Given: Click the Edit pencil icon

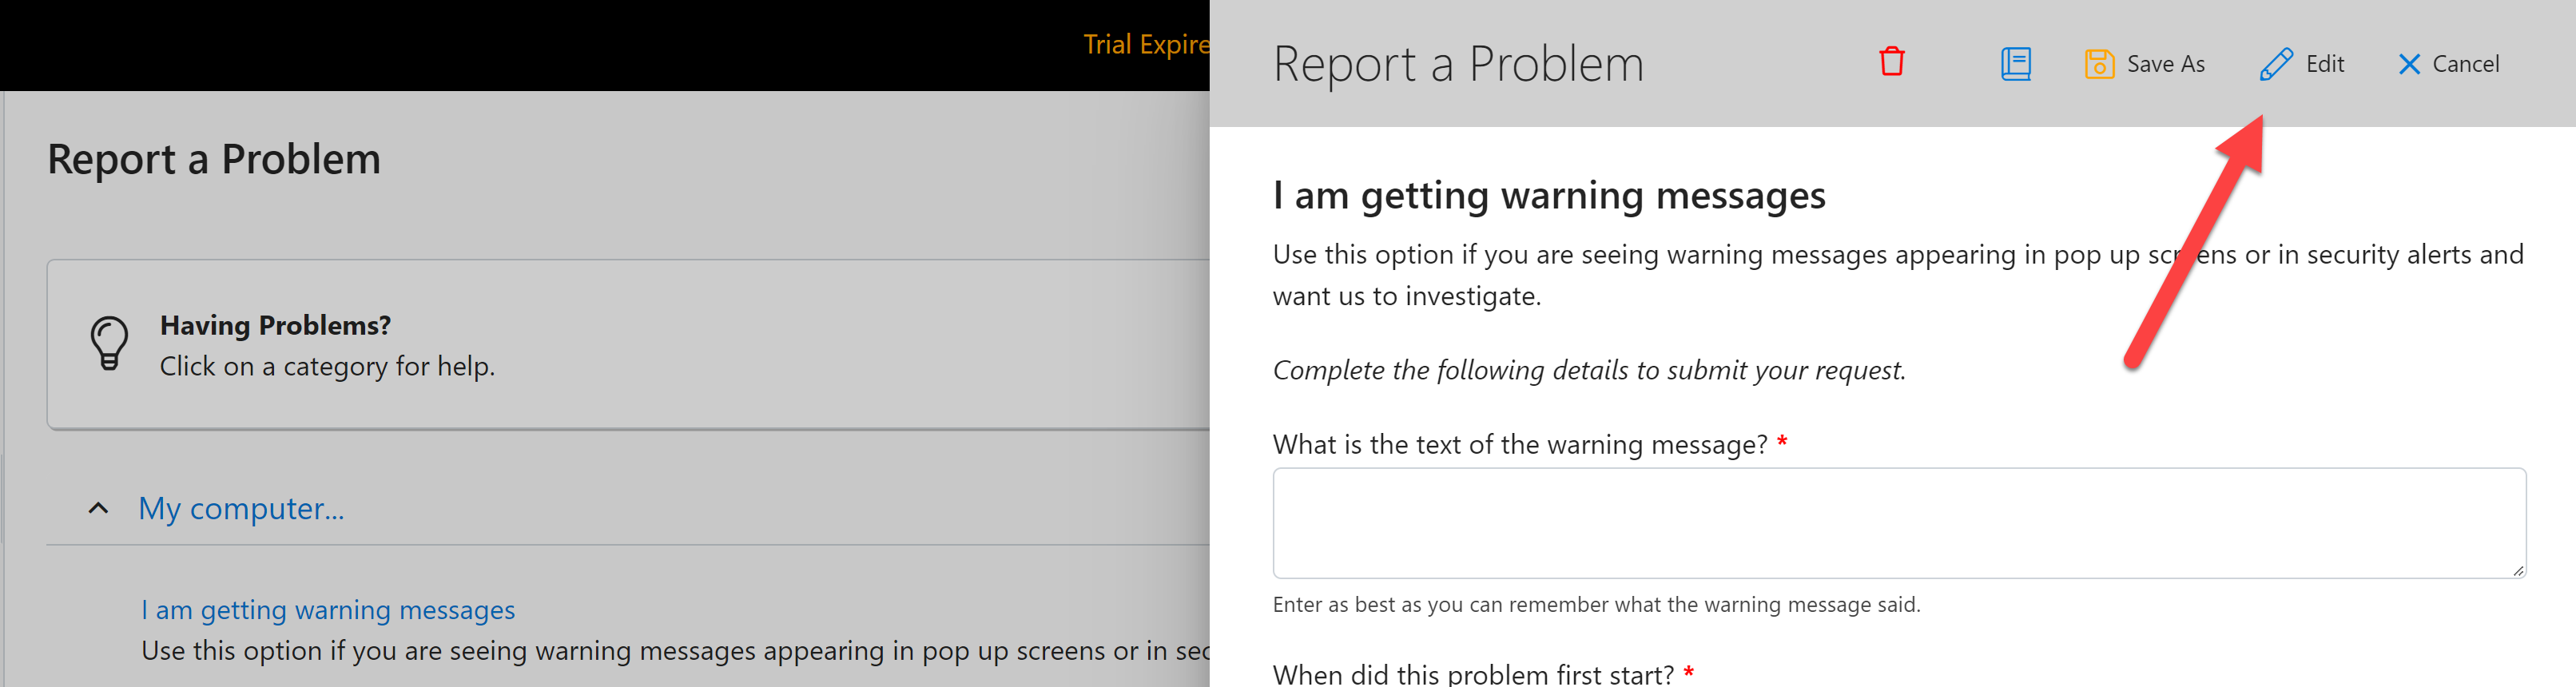Looking at the screenshot, I should tap(2276, 64).
